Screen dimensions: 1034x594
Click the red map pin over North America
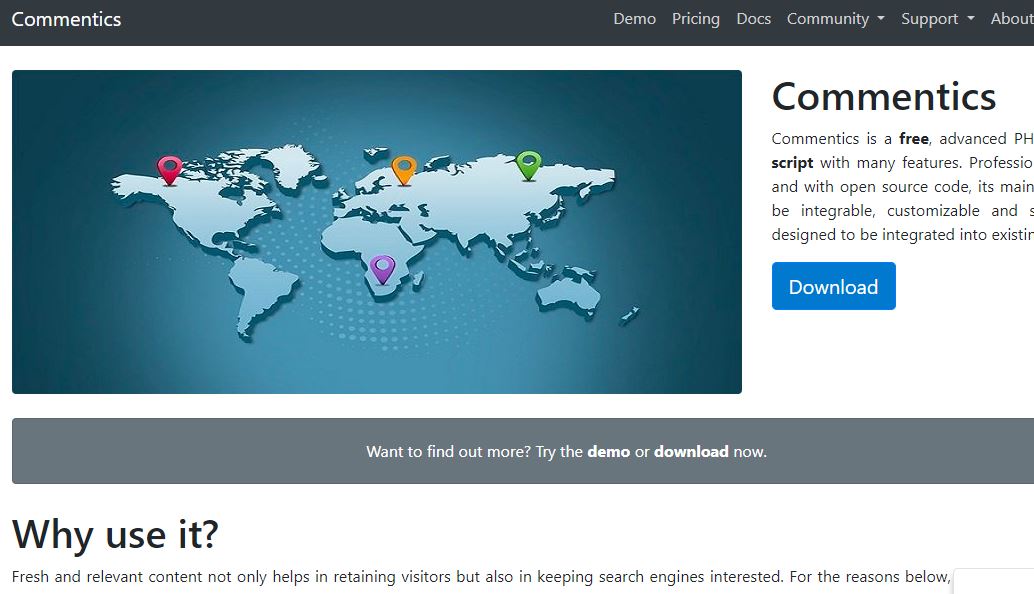point(169,170)
